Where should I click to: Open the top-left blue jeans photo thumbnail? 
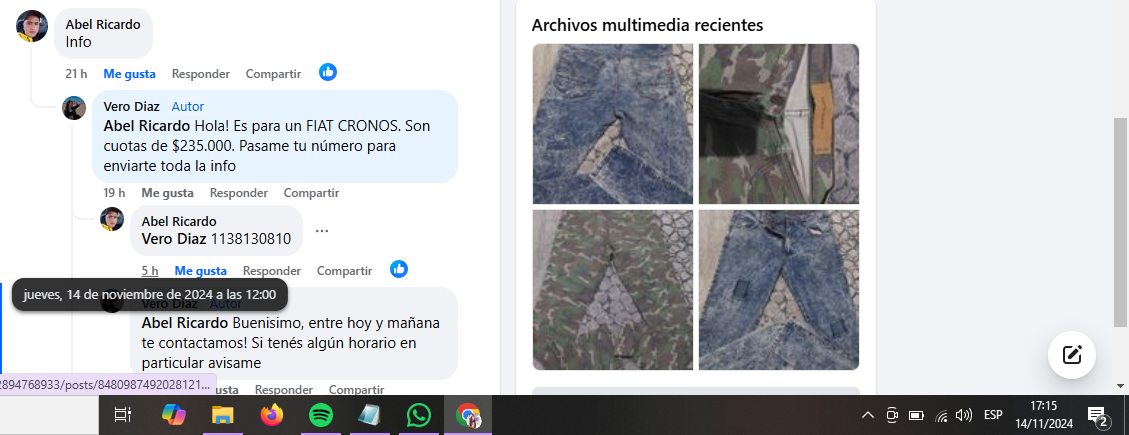[x=613, y=124]
